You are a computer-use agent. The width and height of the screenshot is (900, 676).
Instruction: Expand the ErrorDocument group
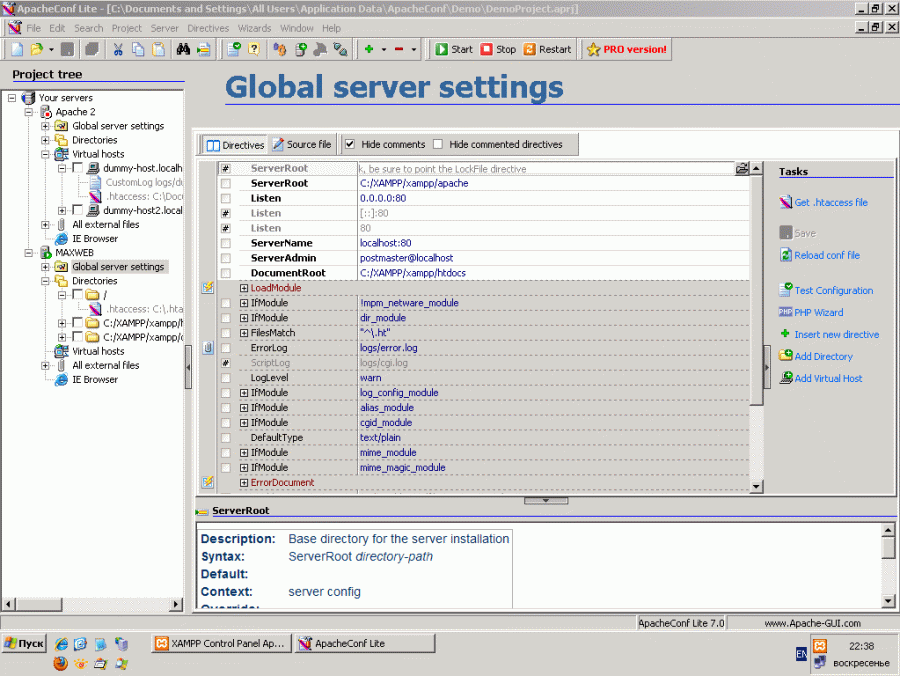244,483
